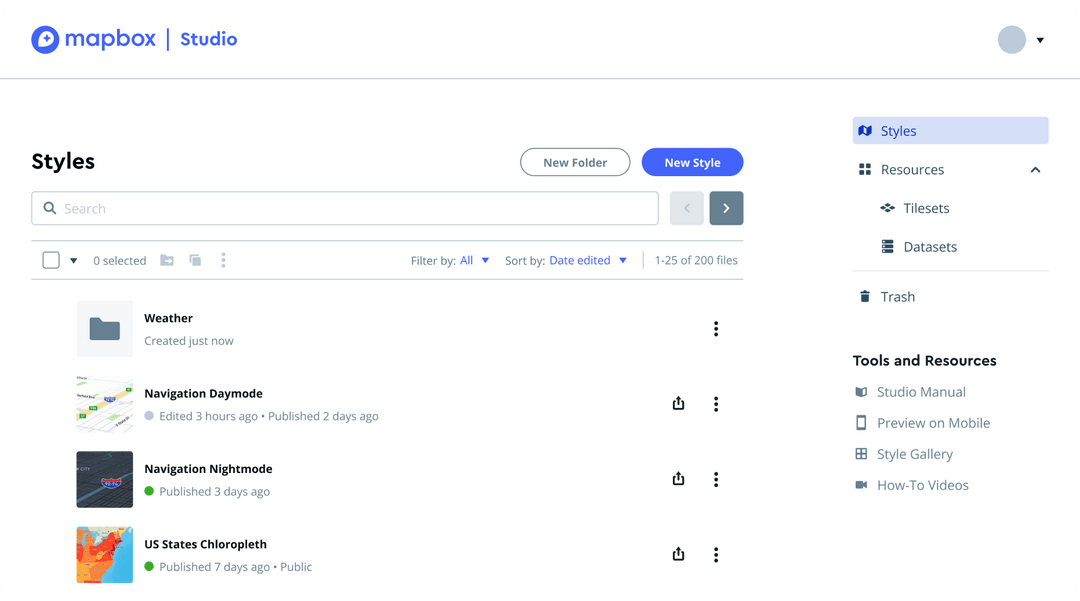Image resolution: width=1080 pixels, height=601 pixels.
Task: Open Tilesets in the sidebar
Action: pyautogui.click(x=925, y=208)
